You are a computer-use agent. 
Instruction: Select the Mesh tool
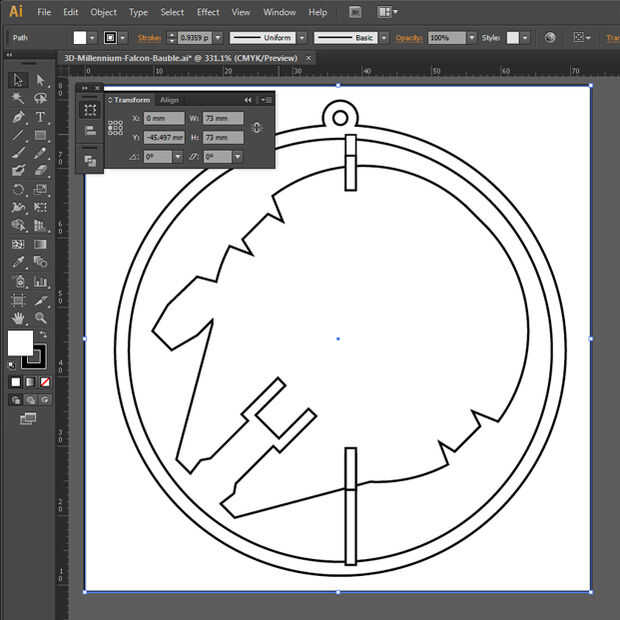coord(18,244)
